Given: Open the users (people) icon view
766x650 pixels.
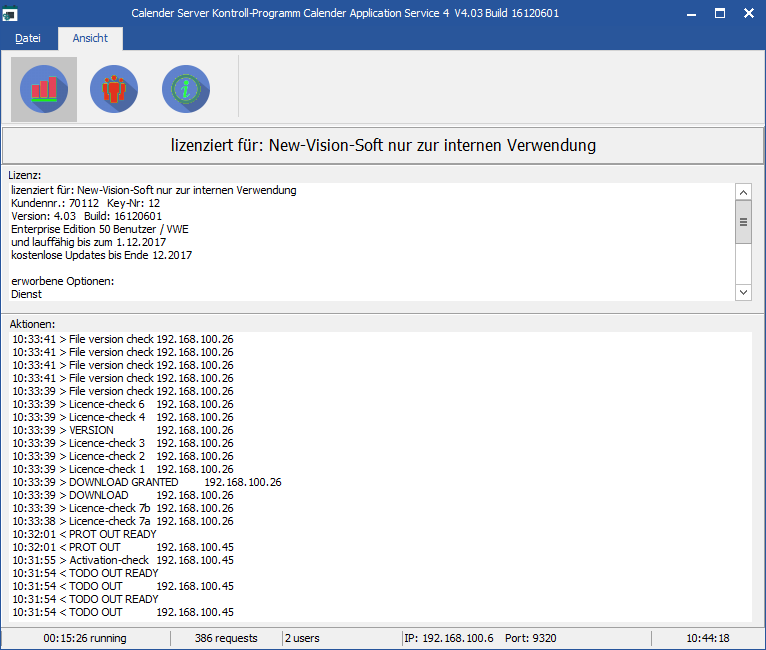Looking at the screenshot, I should point(114,89).
